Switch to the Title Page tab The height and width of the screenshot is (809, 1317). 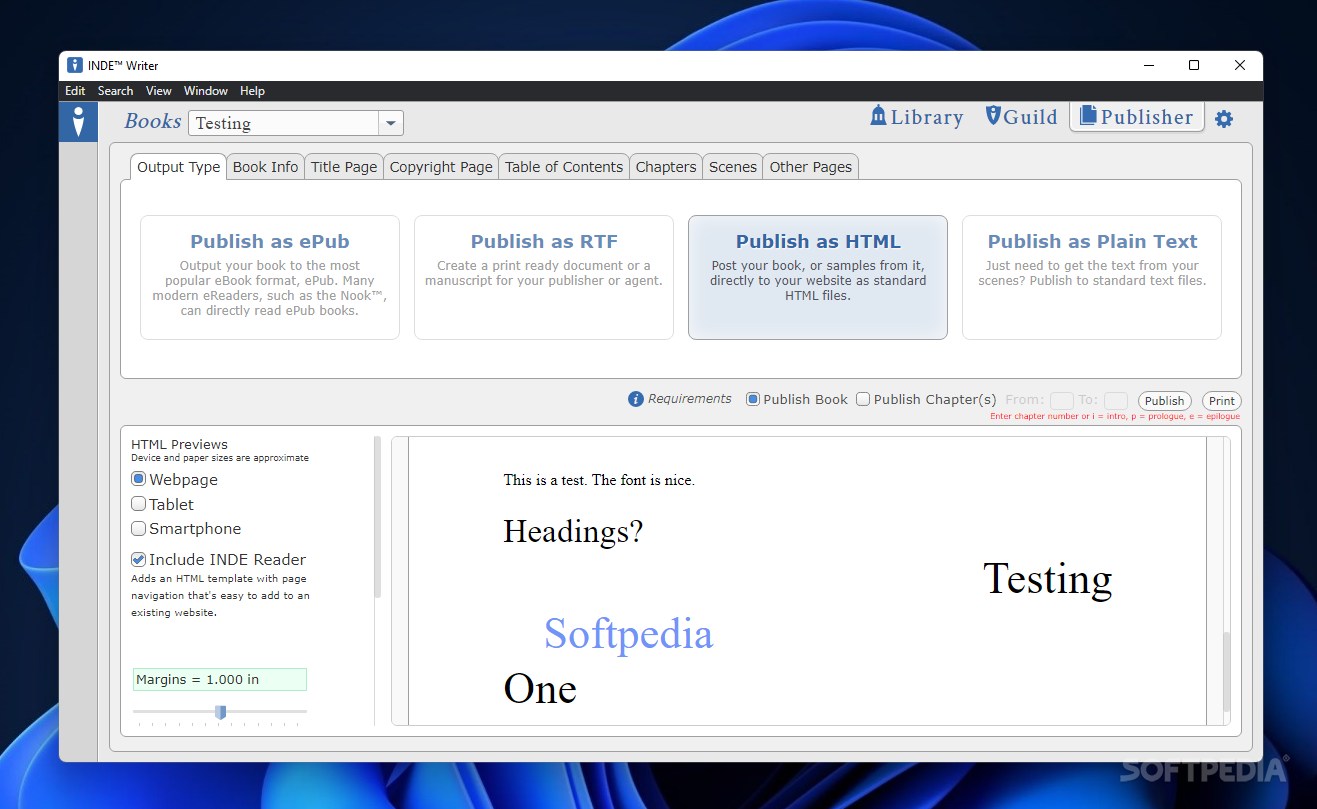344,167
